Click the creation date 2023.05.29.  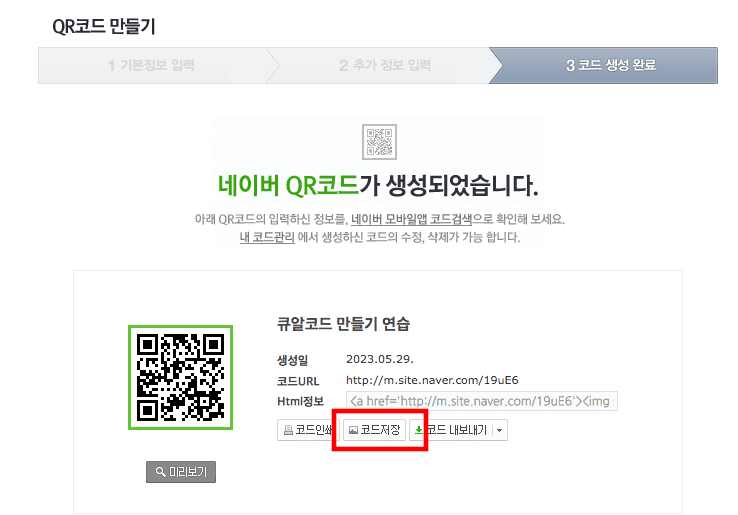pyautogui.click(x=380, y=359)
